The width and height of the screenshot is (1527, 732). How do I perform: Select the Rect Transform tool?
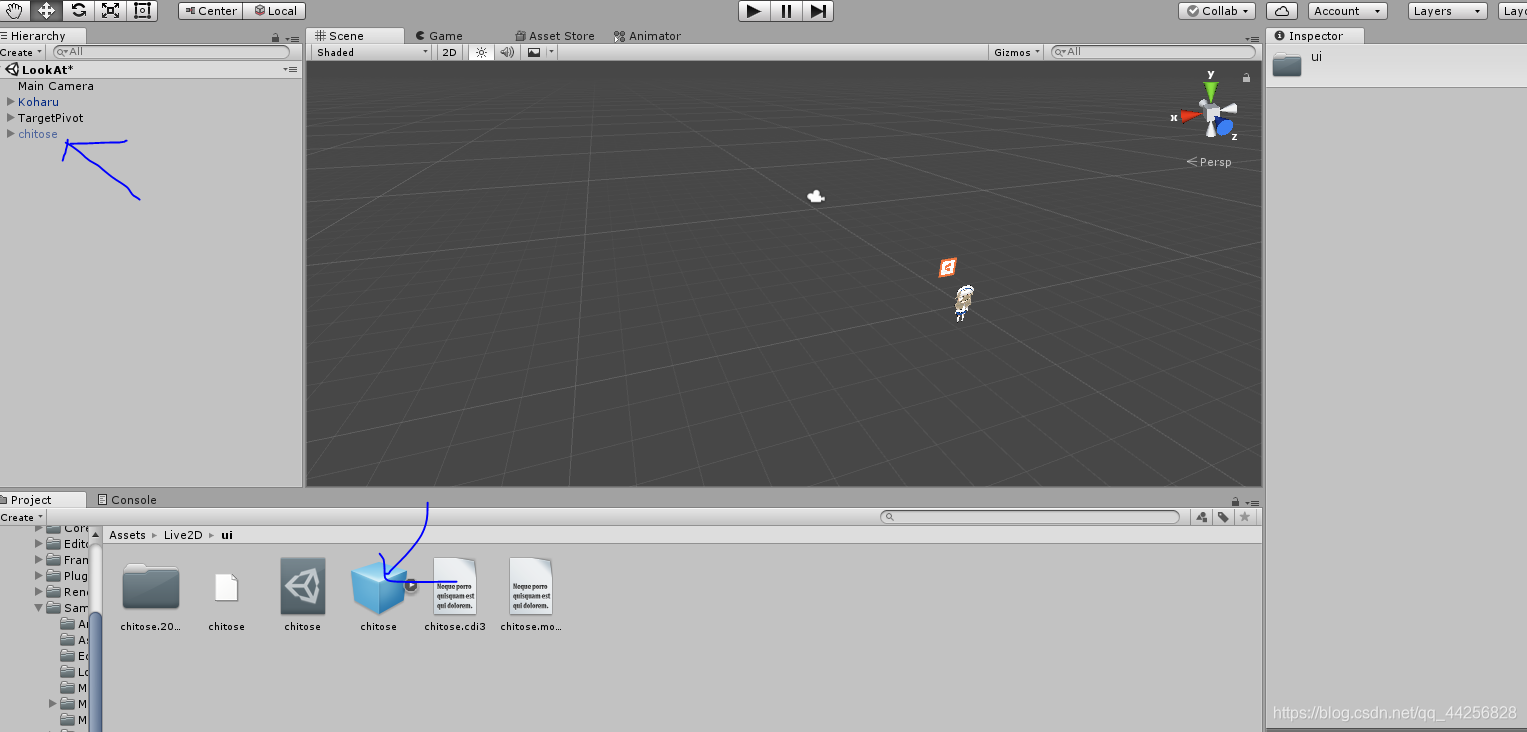tap(141, 11)
